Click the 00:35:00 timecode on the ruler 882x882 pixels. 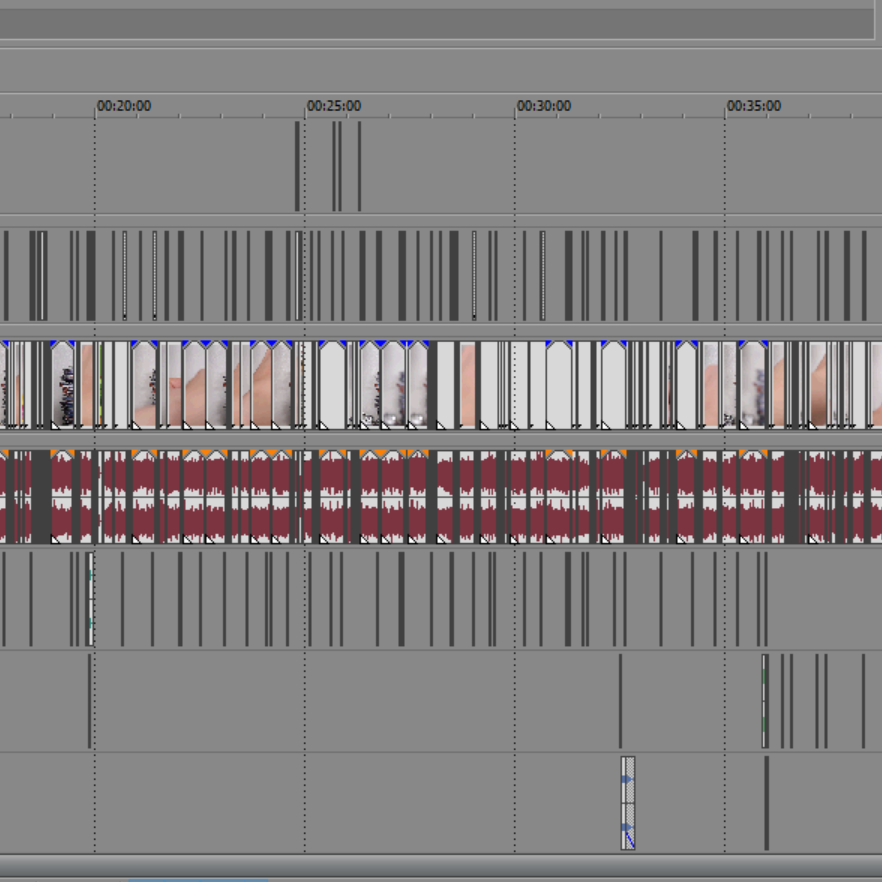(x=753, y=106)
